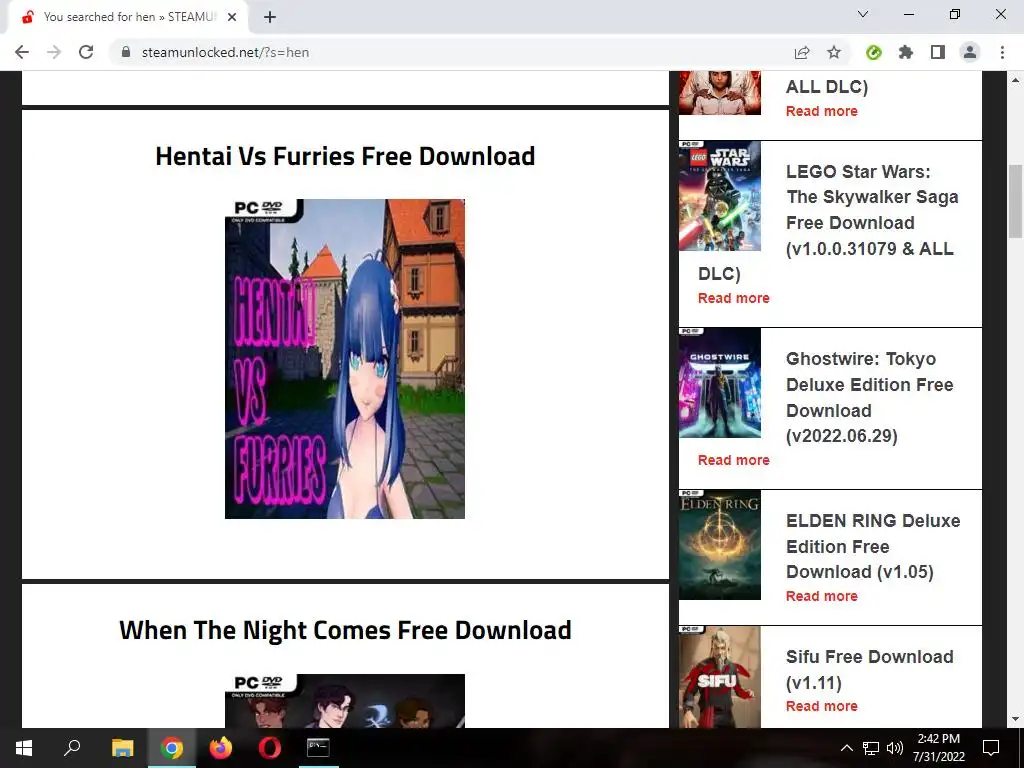Image resolution: width=1024 pixels, height=768 pixels.
Task: Open the notification center icon
Action: click(x=991, y=748)
